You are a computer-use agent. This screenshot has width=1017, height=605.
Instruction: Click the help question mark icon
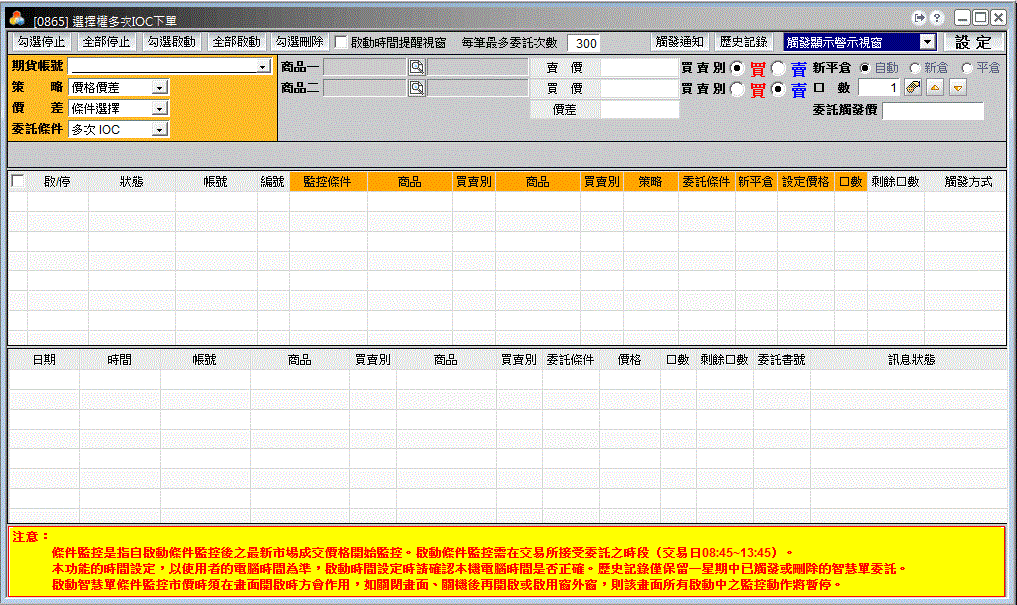pyautogui.click(x=937, y=18)
